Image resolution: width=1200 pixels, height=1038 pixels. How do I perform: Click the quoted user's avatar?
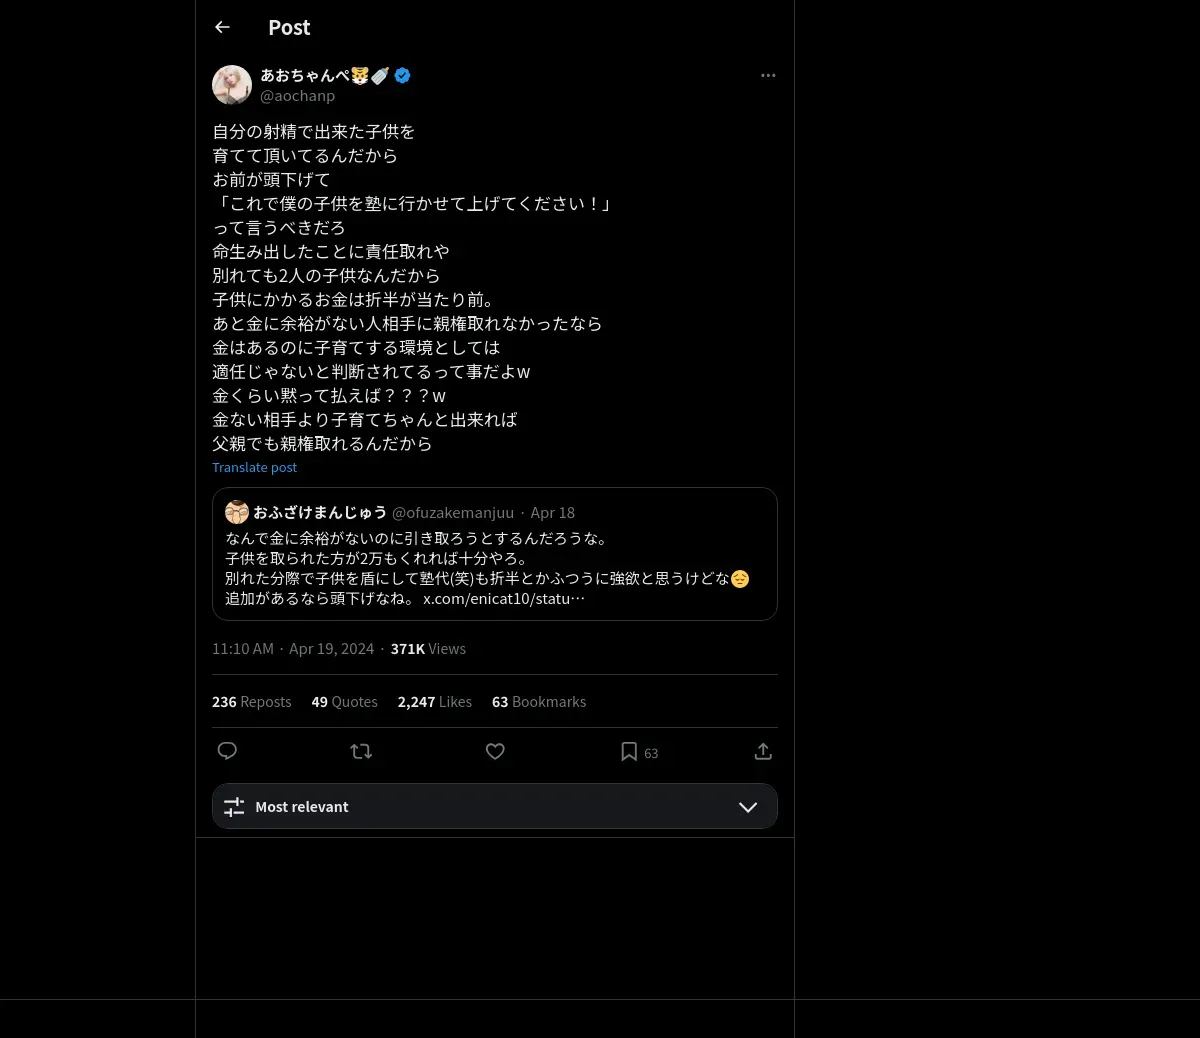click(x=237, y=512)
